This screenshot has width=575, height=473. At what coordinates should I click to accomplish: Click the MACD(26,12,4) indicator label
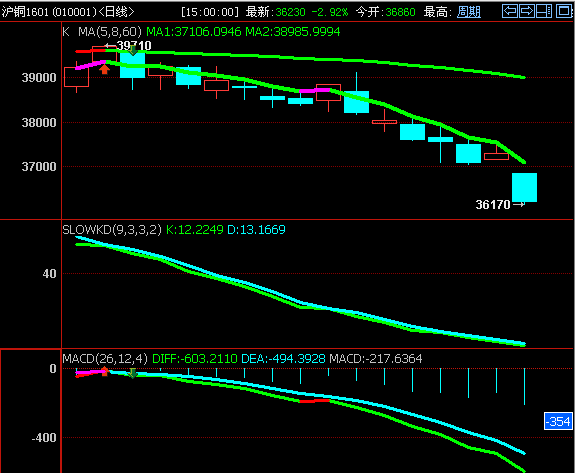105,358
